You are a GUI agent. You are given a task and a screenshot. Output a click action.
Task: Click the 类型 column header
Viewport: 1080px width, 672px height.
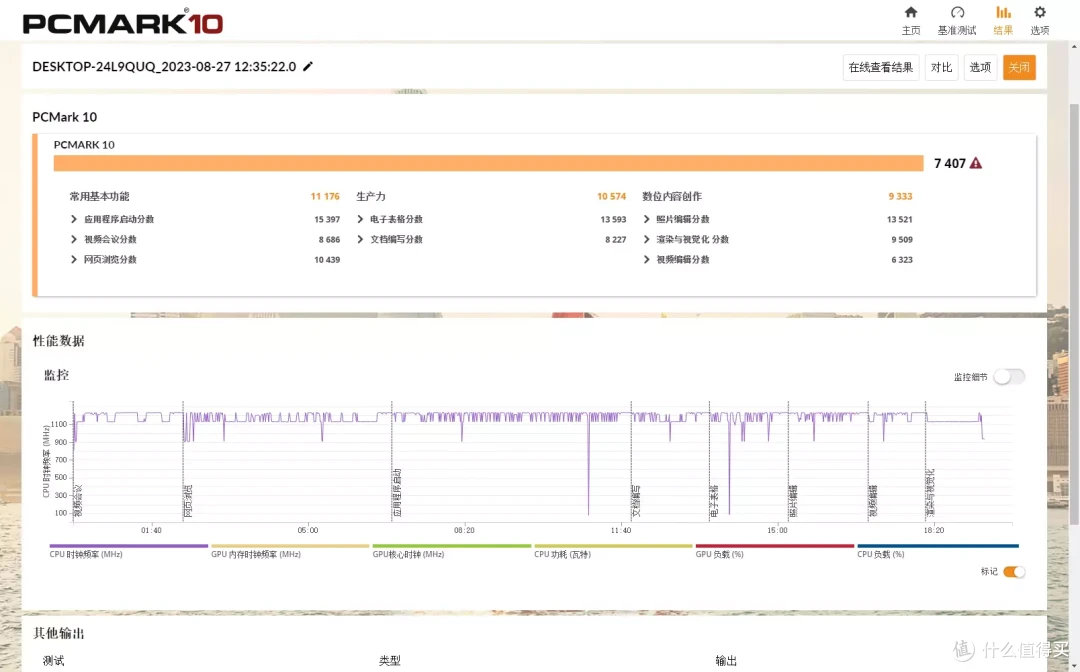click(x=389, y=661)
